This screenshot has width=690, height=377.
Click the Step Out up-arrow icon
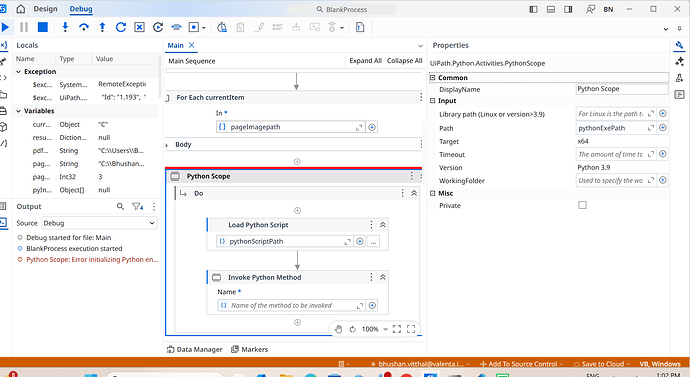102,27
